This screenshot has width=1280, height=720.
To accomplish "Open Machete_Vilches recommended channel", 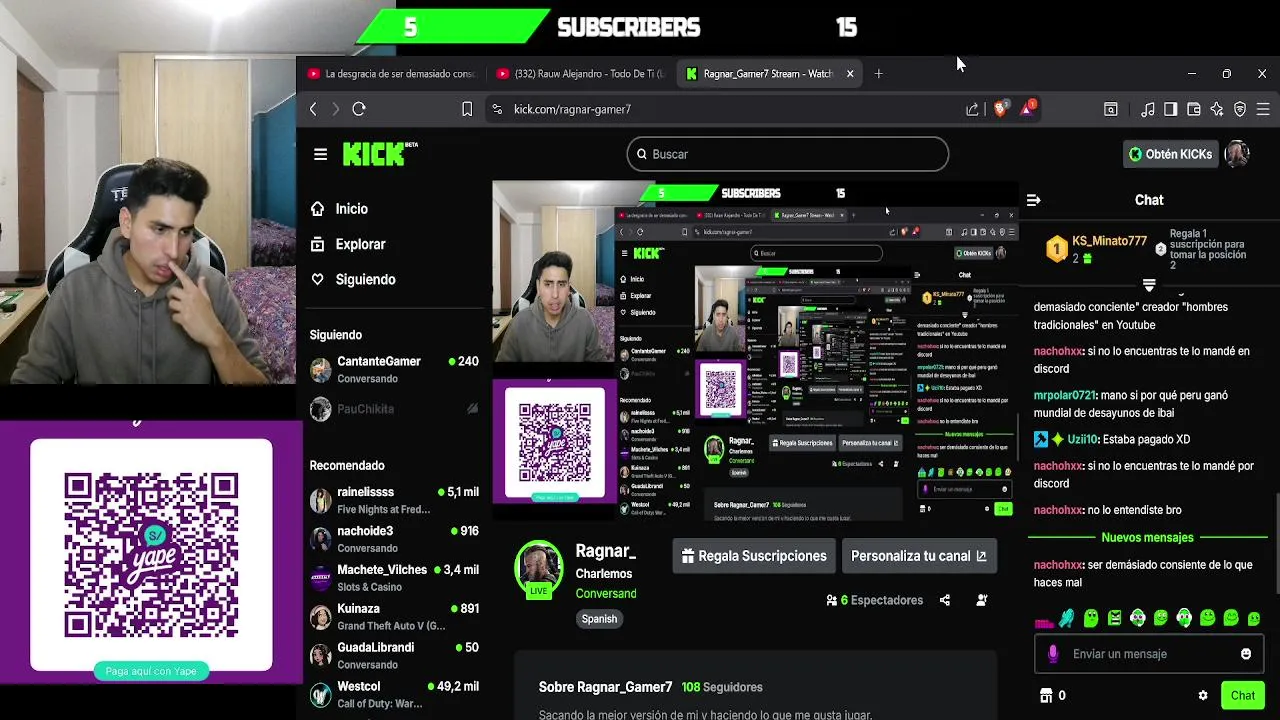I will [394, 578].
